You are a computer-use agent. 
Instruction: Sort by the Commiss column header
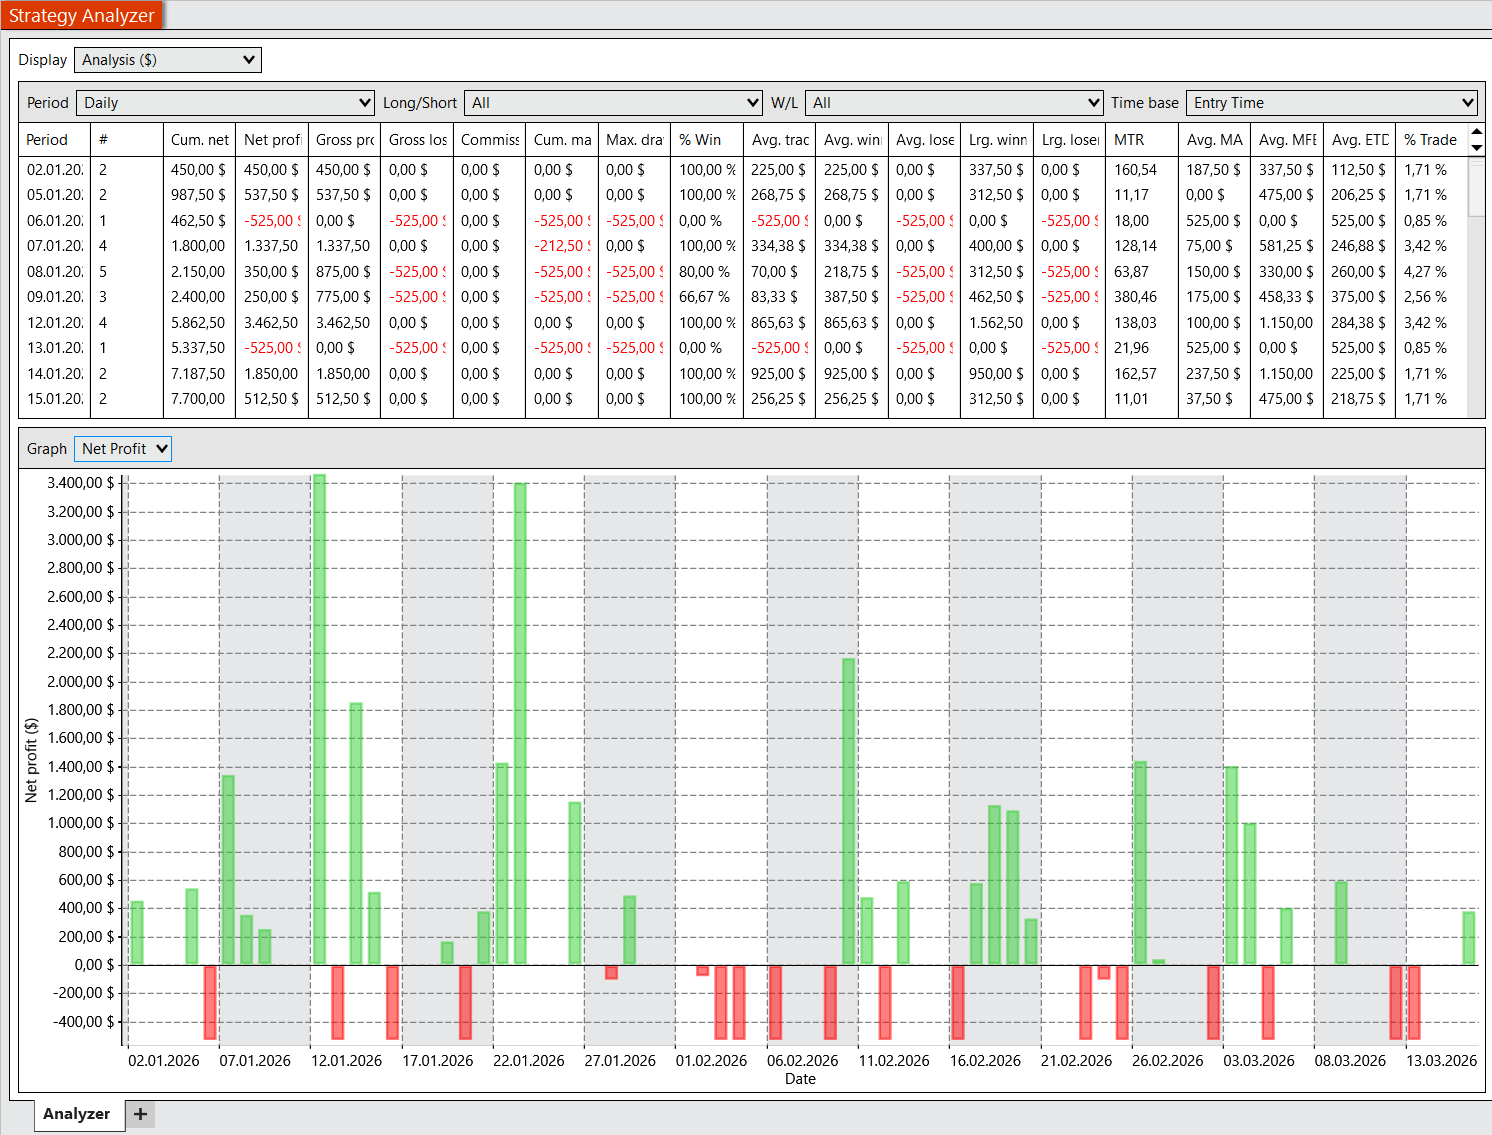[489, 140]
